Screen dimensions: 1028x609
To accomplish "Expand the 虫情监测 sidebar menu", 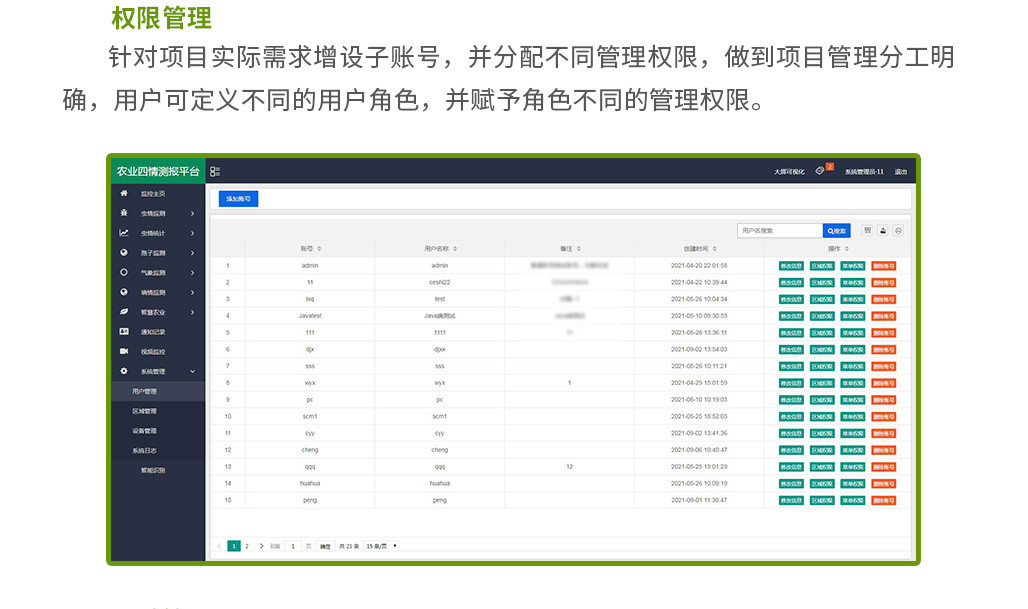I will coord(192,213).
